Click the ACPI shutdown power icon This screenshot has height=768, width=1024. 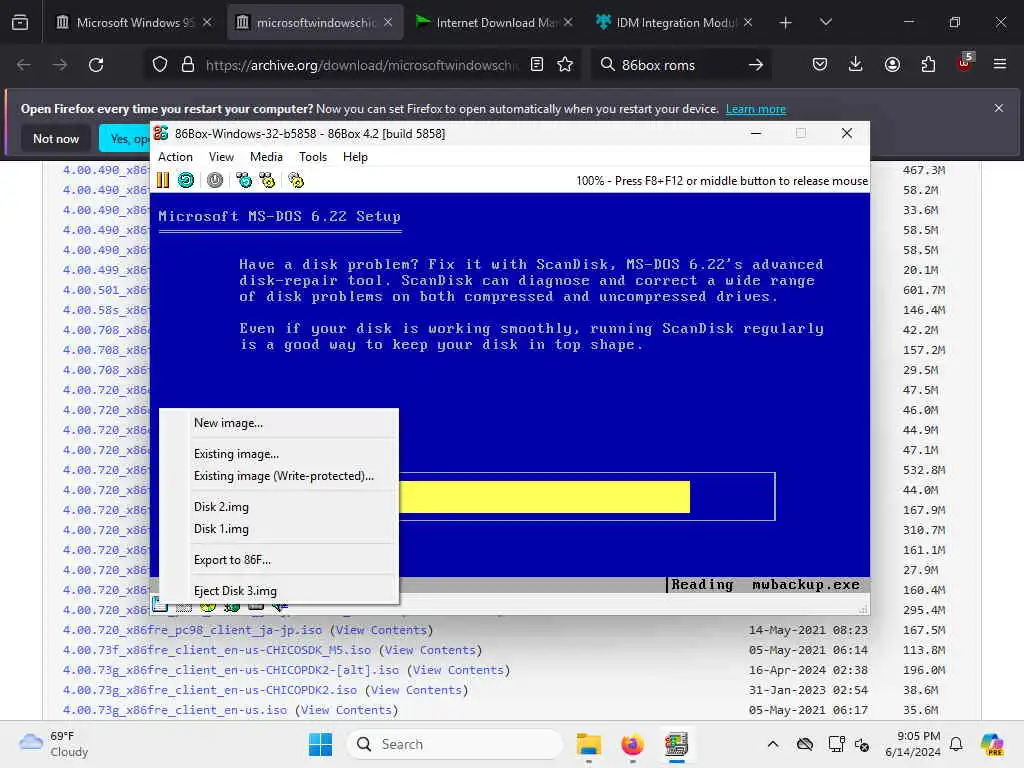215,180
